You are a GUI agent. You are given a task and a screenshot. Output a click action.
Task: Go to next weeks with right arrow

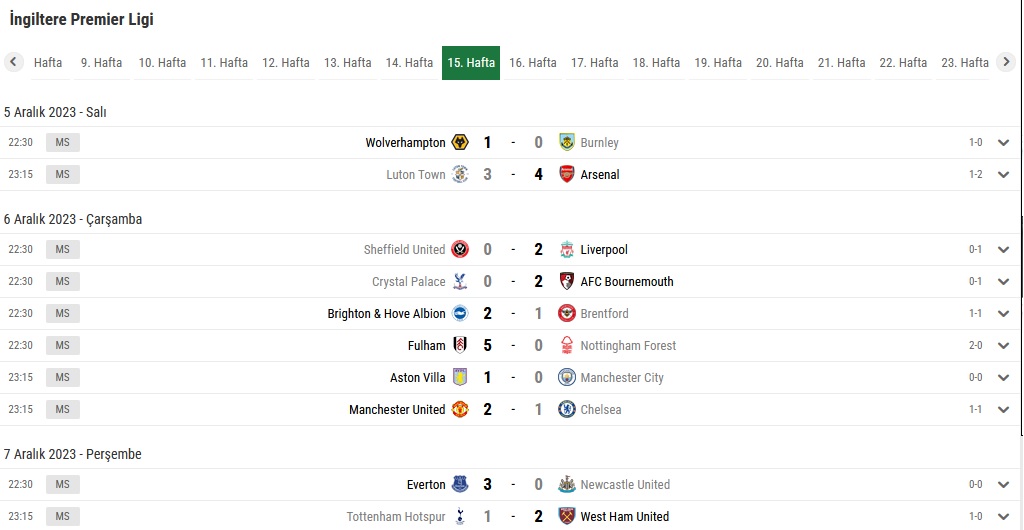(1006, 62)
